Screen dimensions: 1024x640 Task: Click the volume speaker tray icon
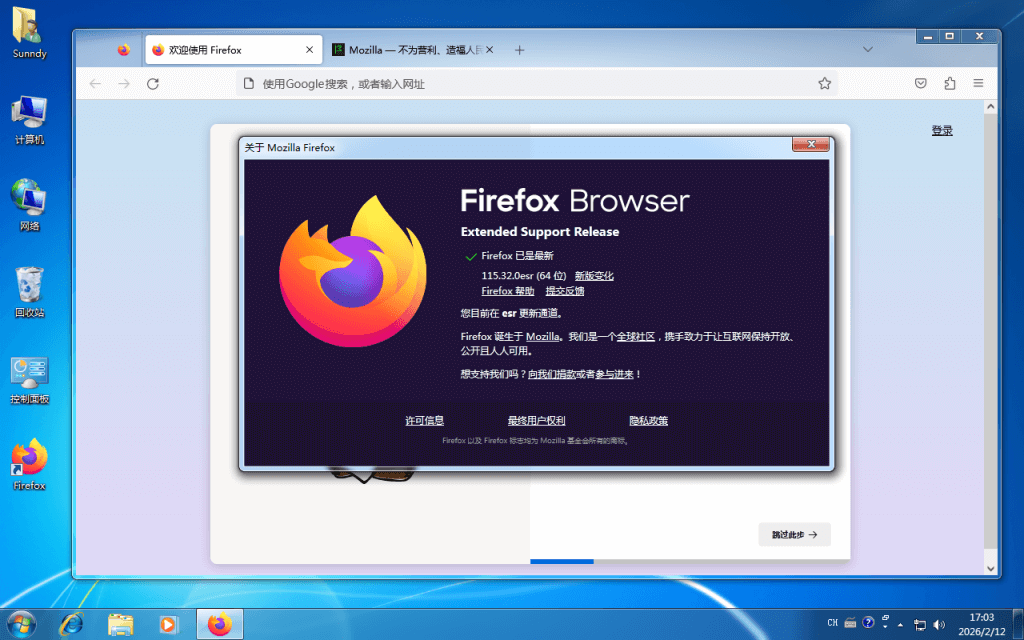point(939,625)
